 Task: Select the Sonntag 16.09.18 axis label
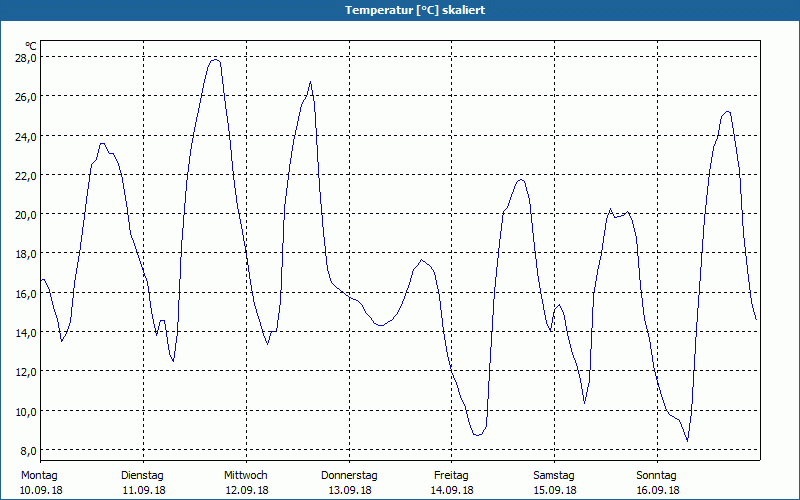[657, 483]
